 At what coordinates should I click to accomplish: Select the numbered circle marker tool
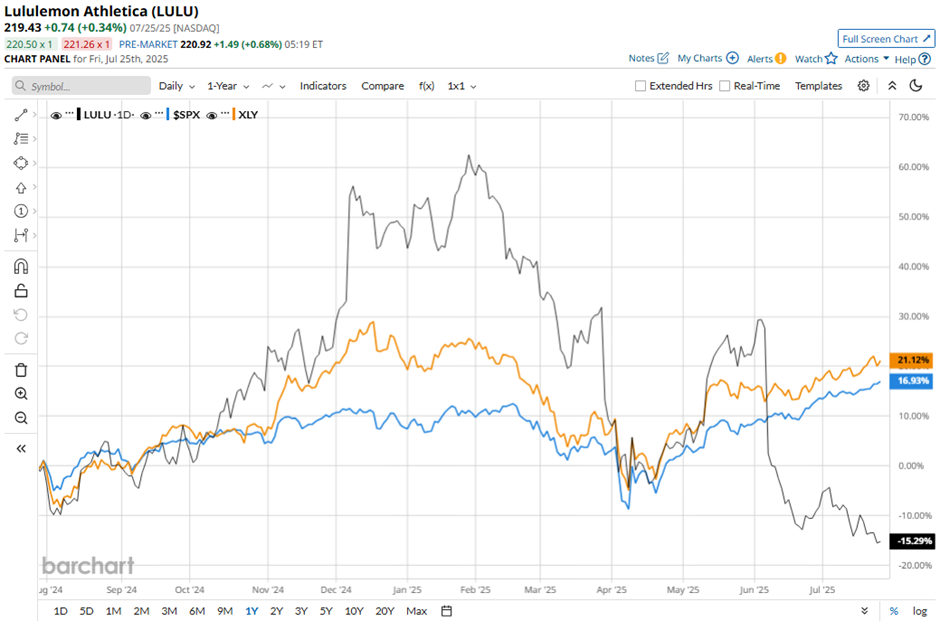pos(21,211)
